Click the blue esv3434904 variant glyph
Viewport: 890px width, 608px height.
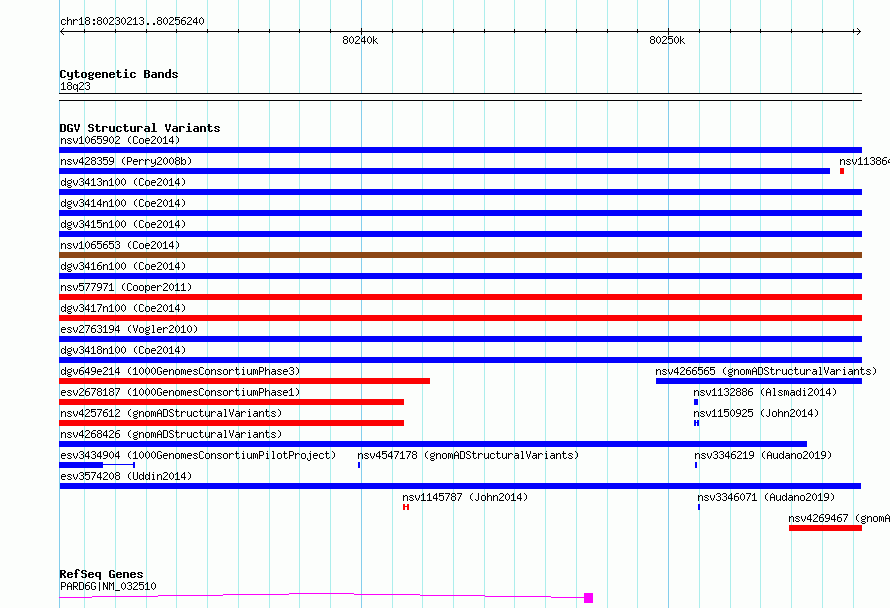(x=97, y=465)
